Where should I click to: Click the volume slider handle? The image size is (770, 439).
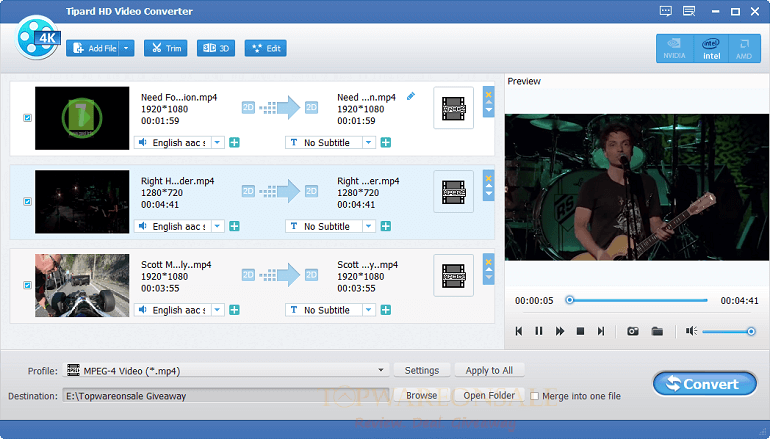751,331
